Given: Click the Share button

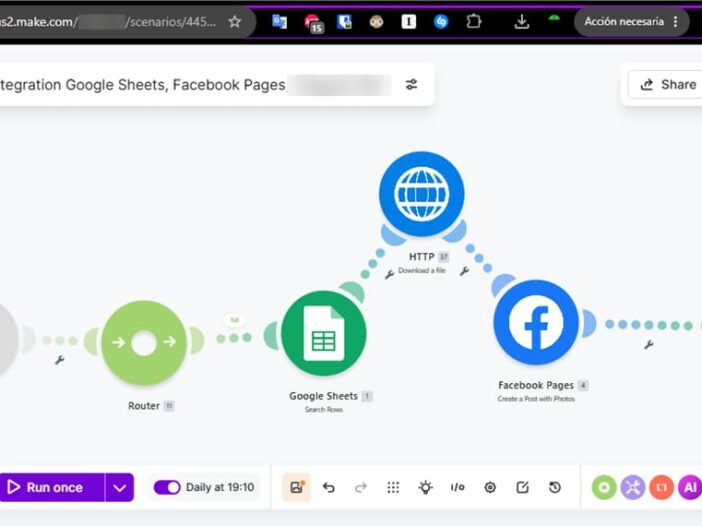Looking at the screenshot, I should (668, 85).
